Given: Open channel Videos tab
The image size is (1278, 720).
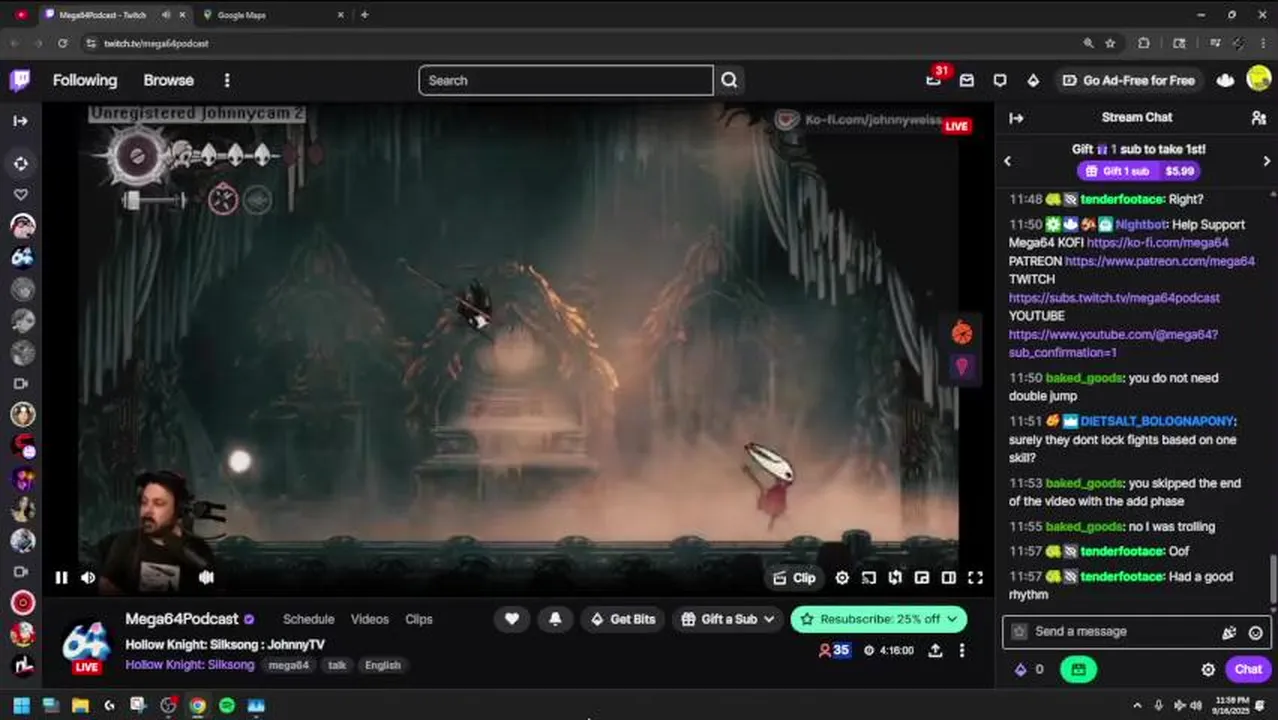Looking at the screenshot, I should pos(369,619).
